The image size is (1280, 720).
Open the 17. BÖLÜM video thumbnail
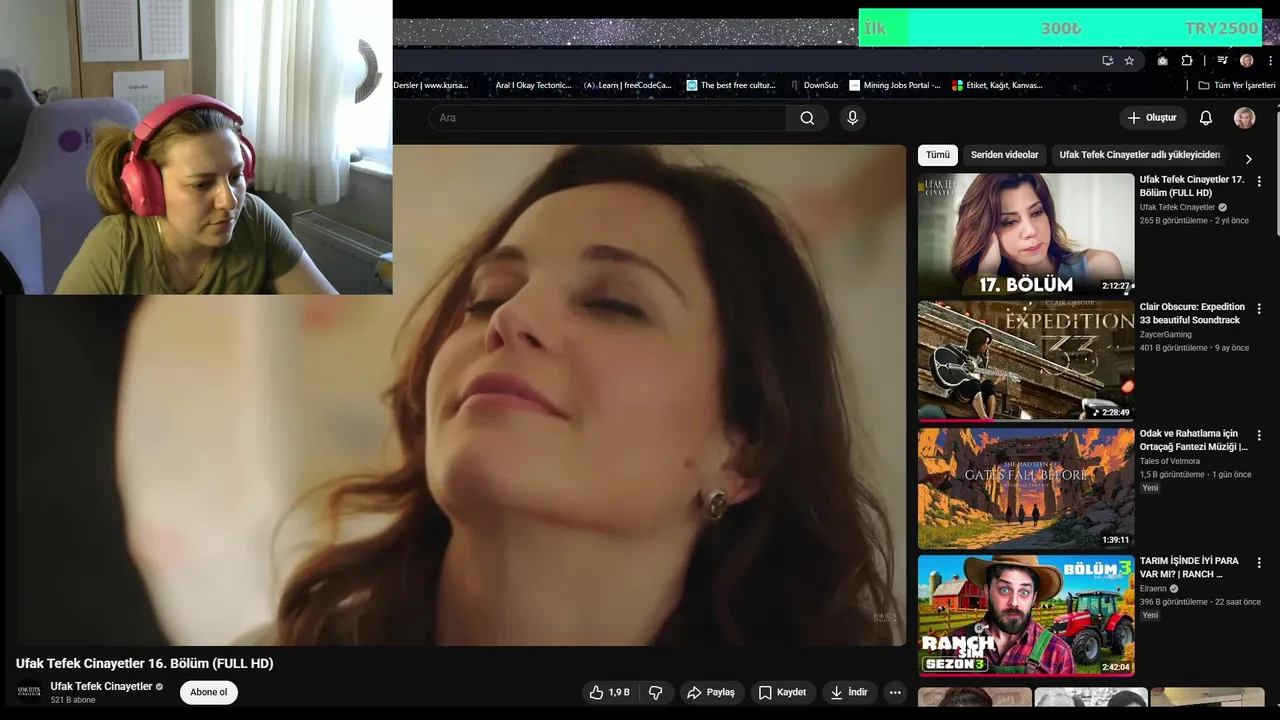coord(1026,234)
